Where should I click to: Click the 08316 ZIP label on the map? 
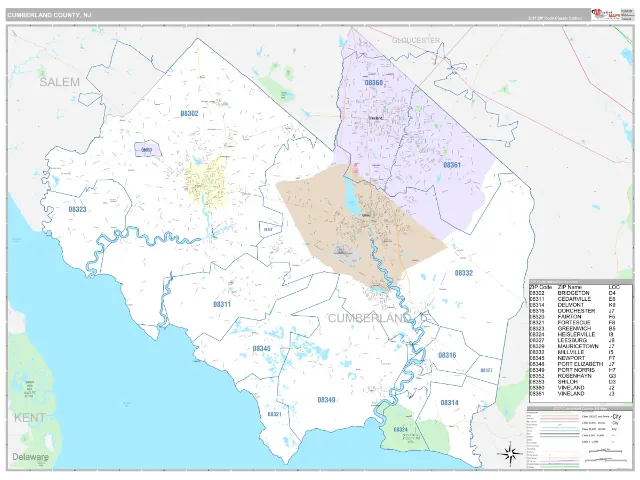click(447, 355)
